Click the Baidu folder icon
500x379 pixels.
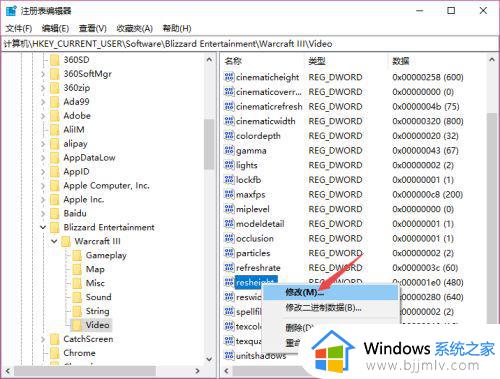54,213
